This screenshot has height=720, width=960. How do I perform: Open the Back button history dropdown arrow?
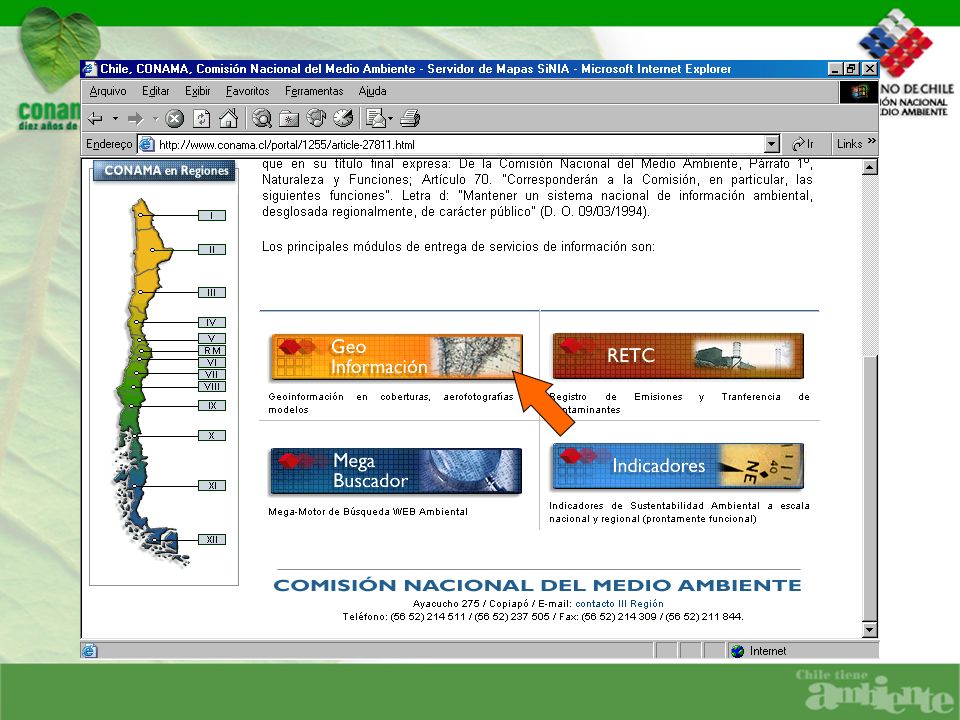(x=114, y=118)
